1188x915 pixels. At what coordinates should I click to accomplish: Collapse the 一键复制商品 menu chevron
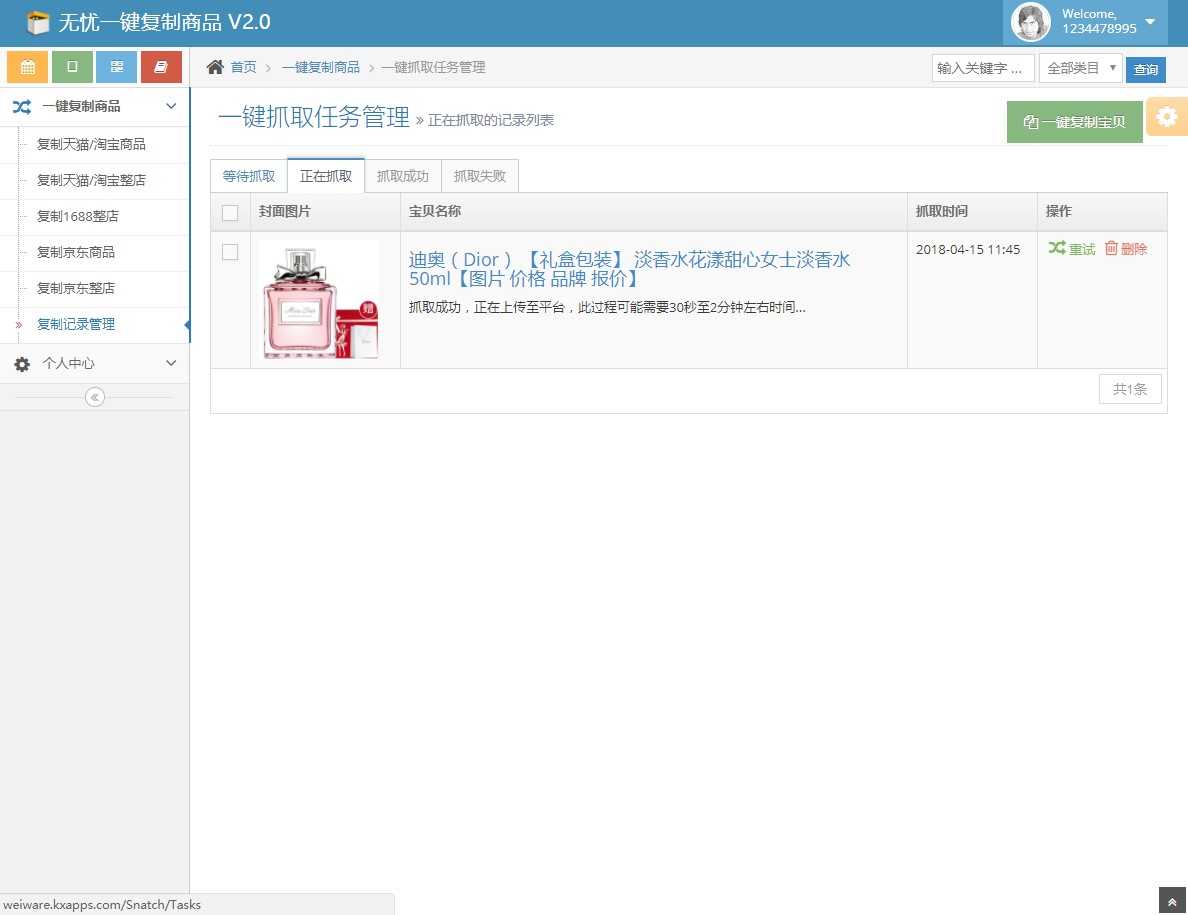(171, 106)
